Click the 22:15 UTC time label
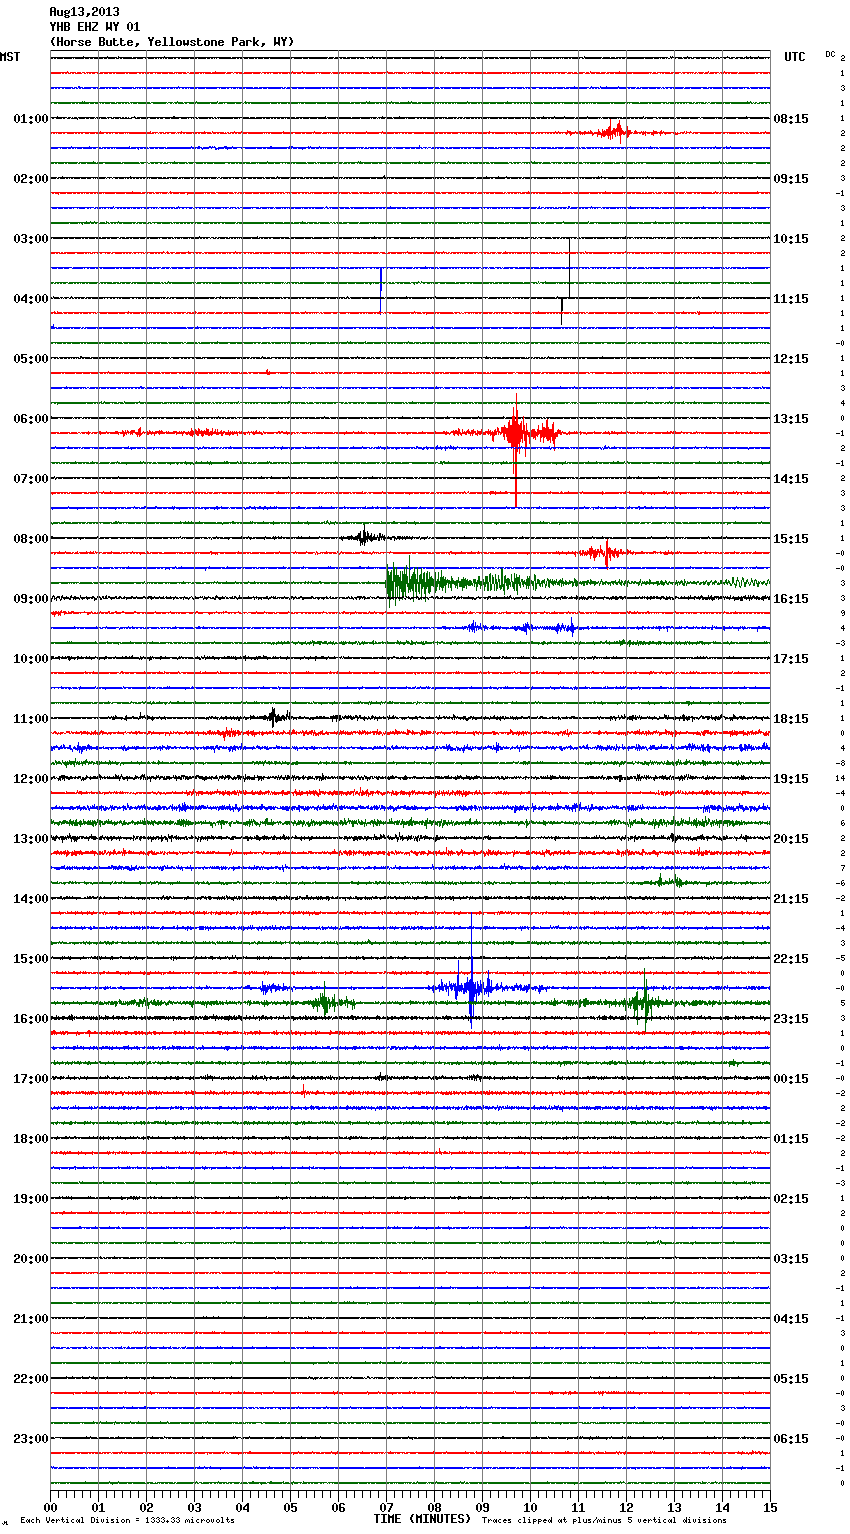This screenshot has height=1534, width=850. coord(791,959)
